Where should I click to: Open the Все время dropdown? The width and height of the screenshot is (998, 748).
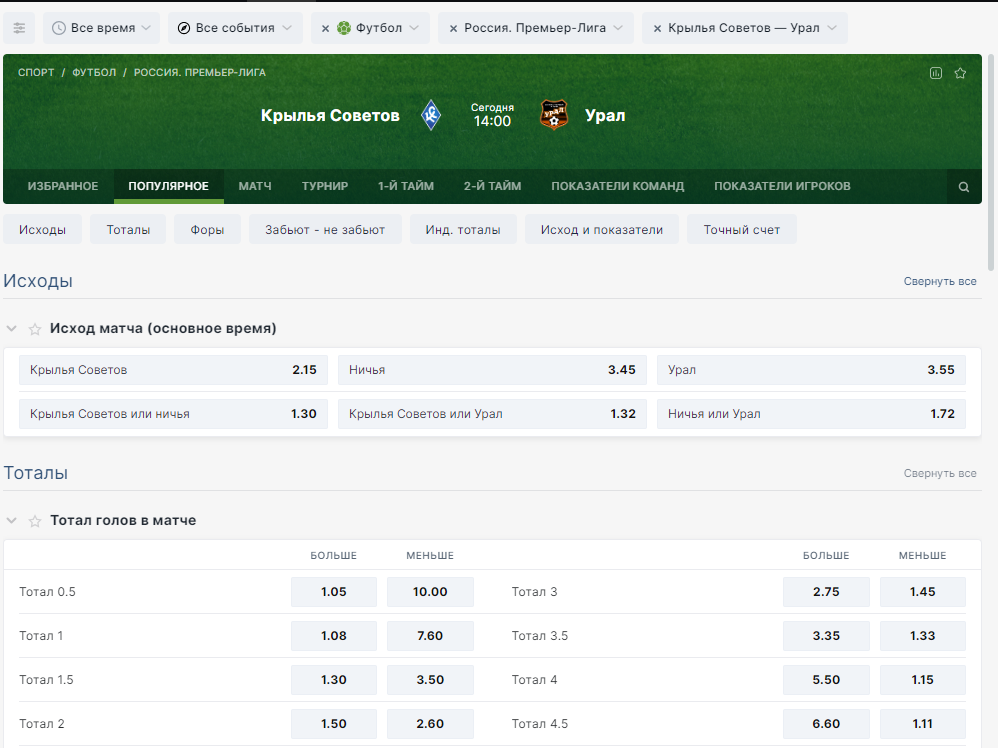point(102,28)
